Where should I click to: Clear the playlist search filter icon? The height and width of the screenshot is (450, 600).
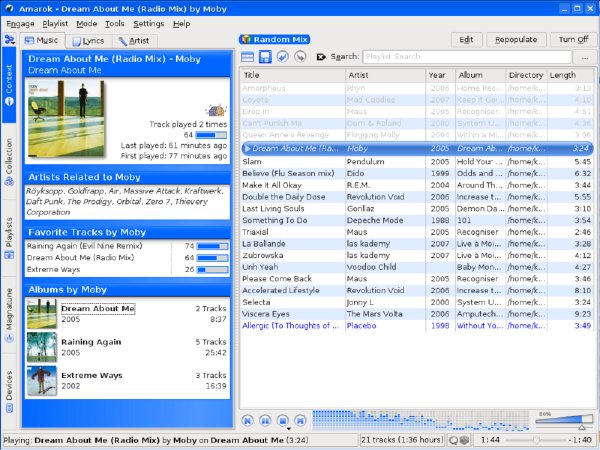click(321, 57)
